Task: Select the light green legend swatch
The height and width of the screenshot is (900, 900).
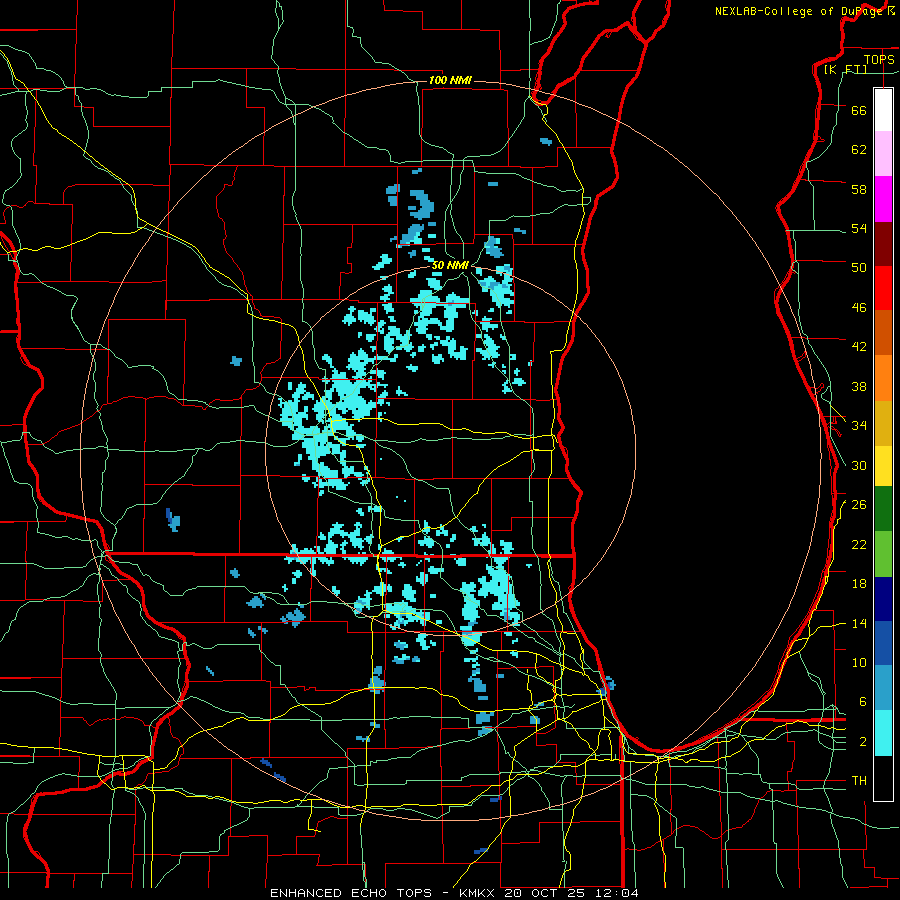Action: (x=883, y=554)
